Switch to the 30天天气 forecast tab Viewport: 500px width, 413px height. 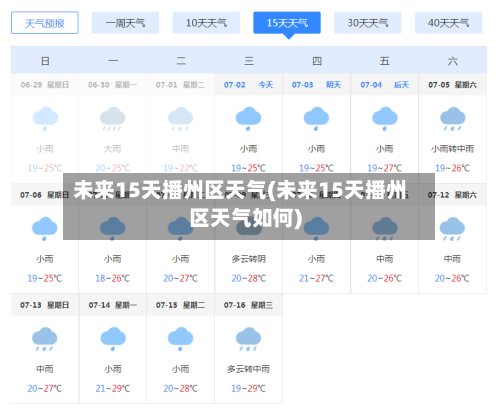point(368,23)
